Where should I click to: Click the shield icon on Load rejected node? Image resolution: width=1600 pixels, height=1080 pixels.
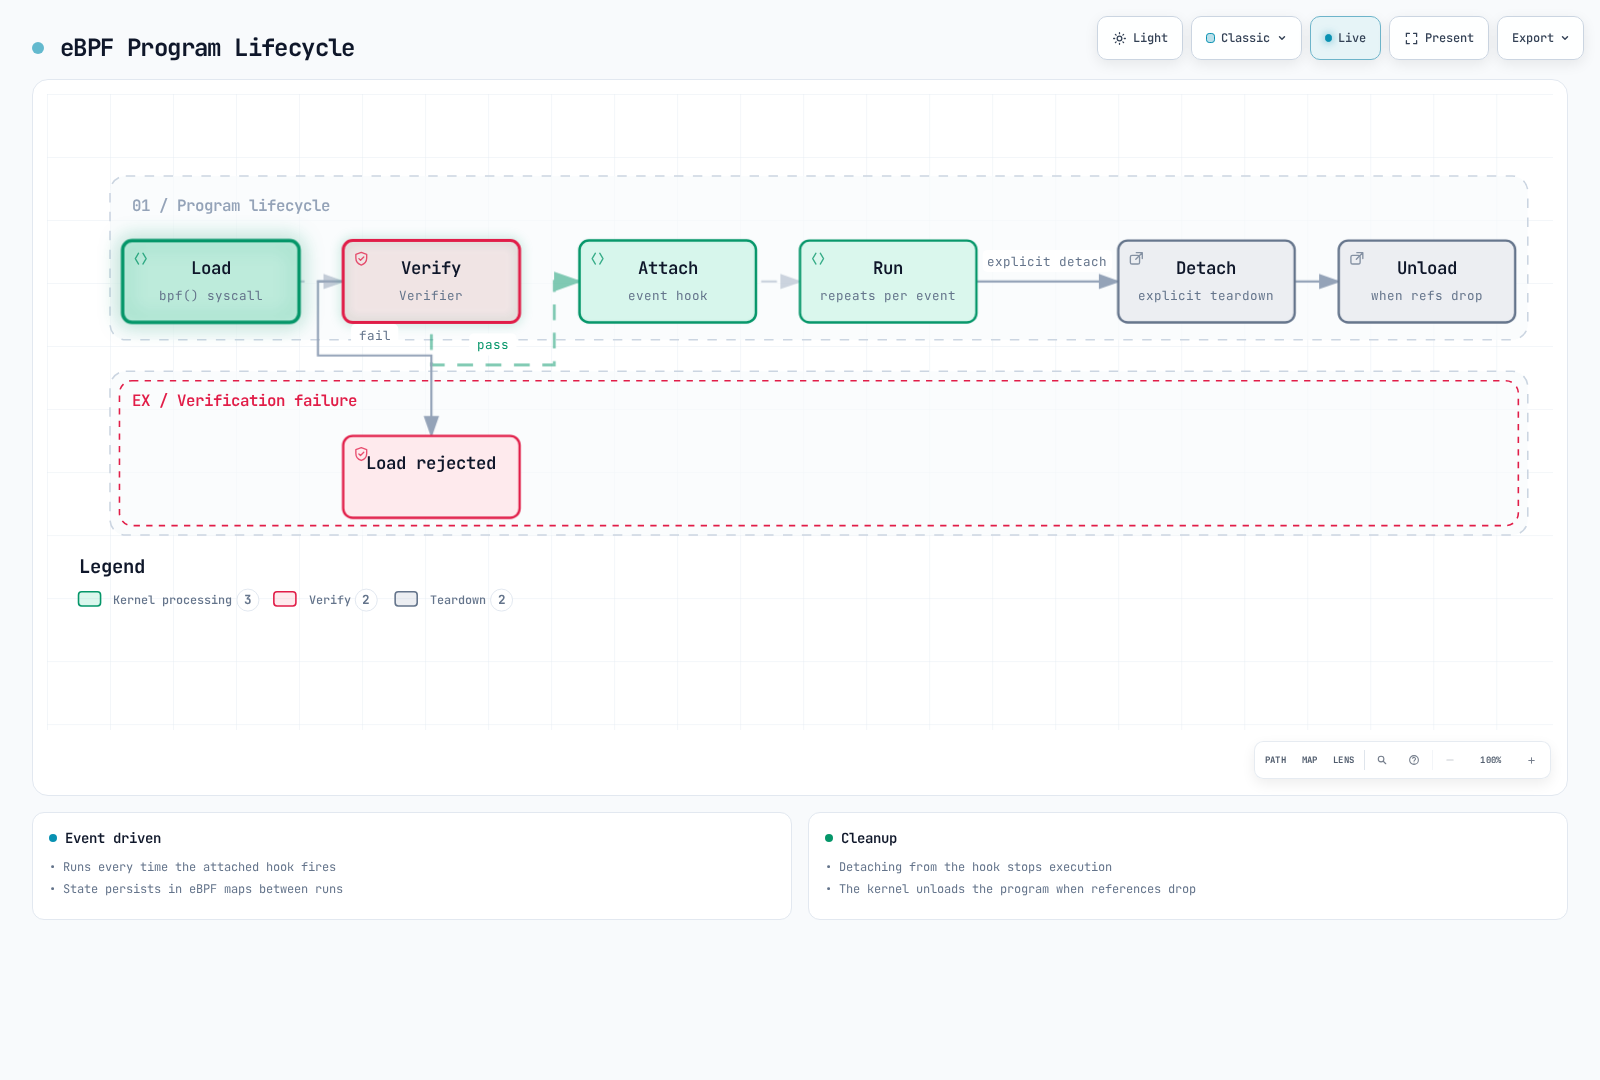click(362, 453)
